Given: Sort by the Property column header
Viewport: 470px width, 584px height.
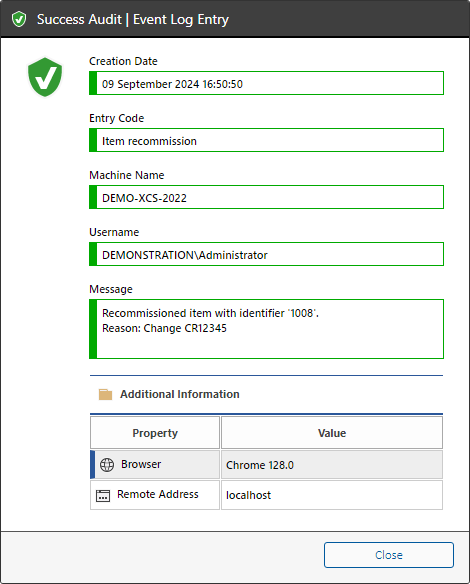Looking at the screenshot, I should click(155, 433).
